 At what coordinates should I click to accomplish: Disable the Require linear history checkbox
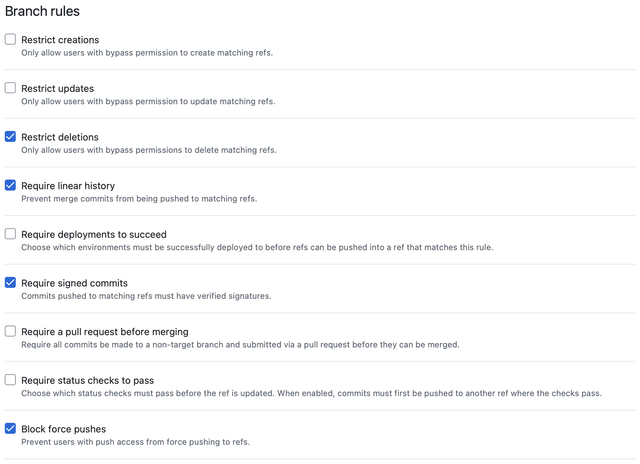coord(10,185)
